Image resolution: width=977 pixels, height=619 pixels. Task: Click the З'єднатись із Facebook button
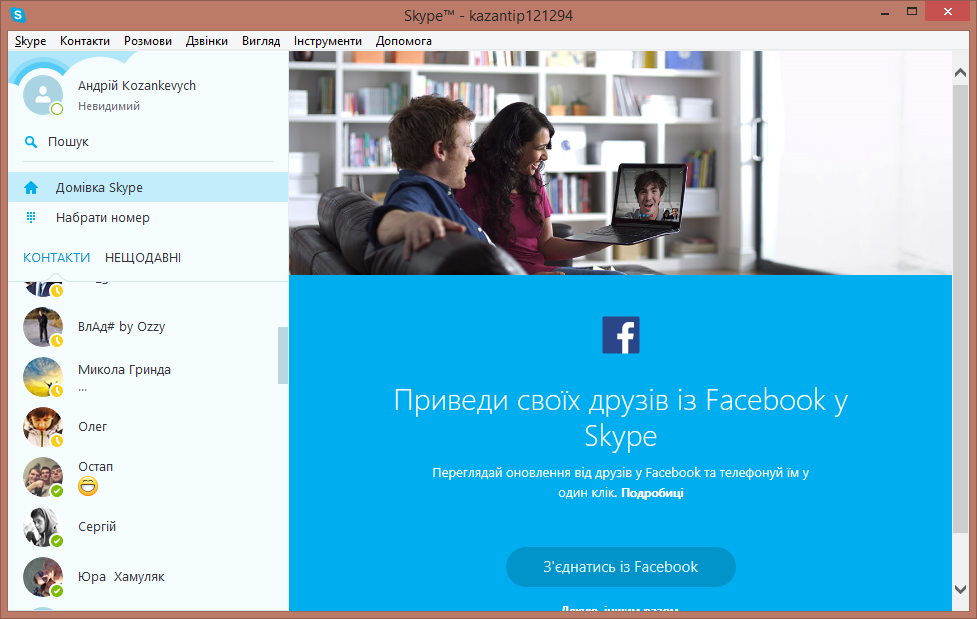point(620,567)
